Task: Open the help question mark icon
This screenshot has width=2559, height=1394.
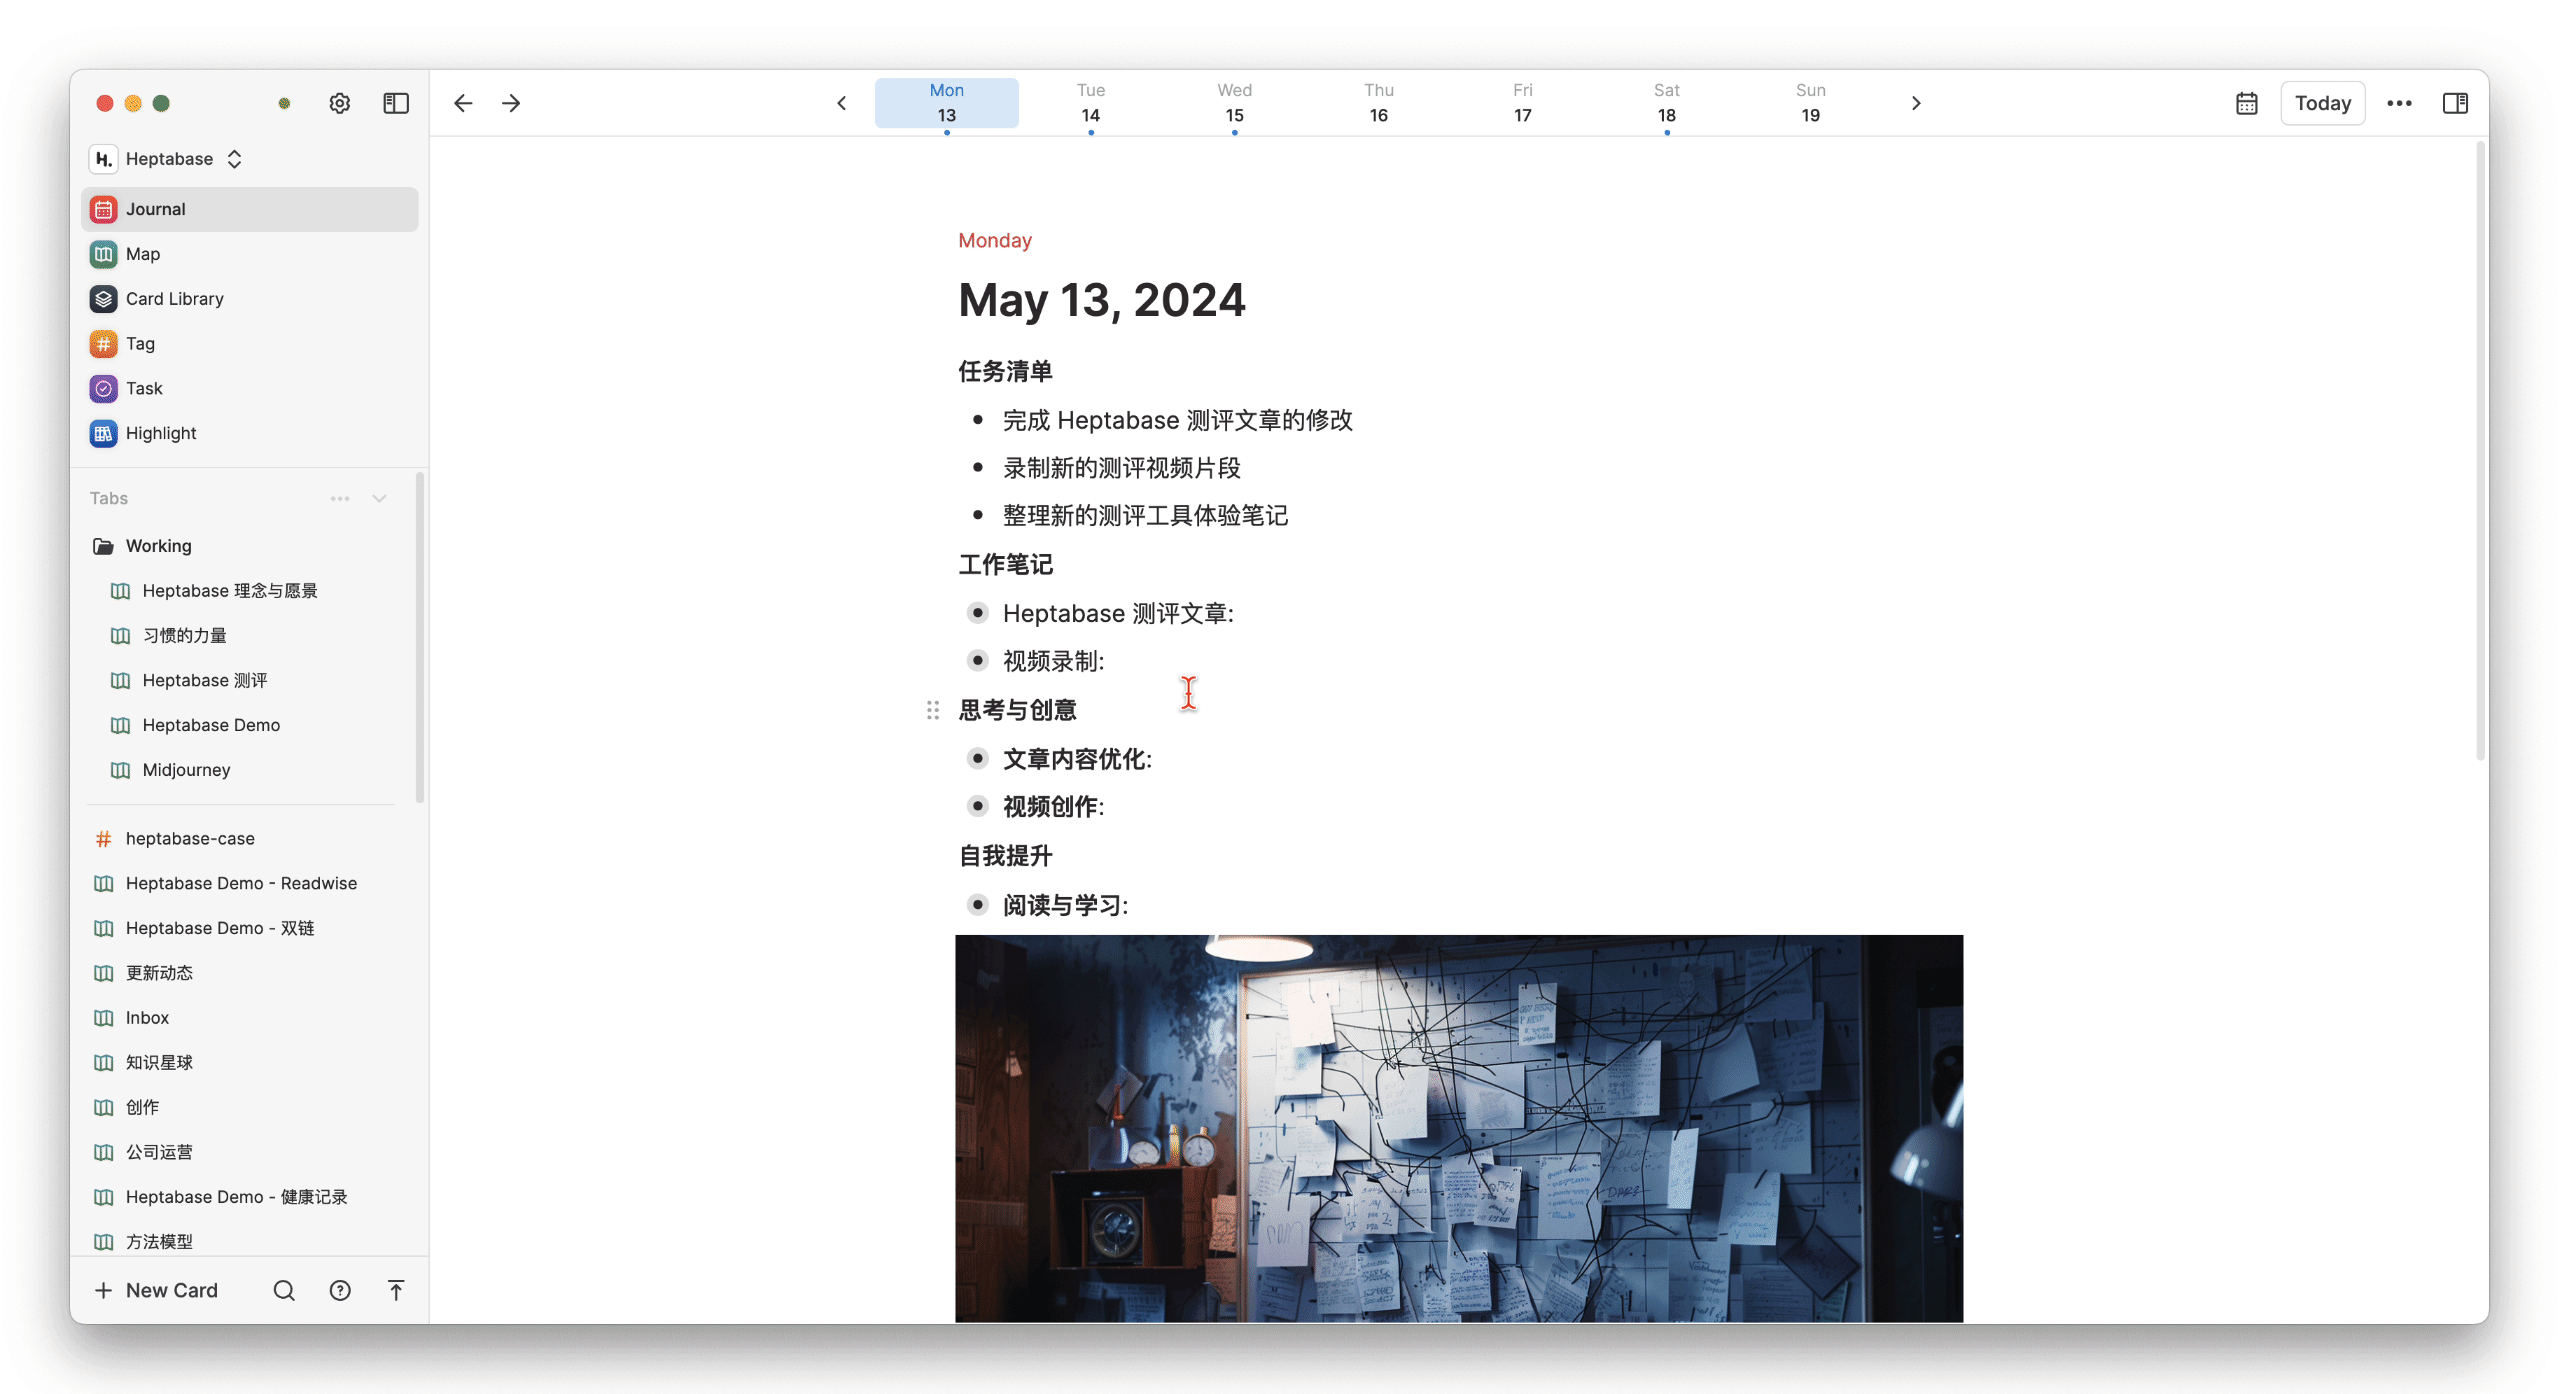Action: coord(340,1290)
